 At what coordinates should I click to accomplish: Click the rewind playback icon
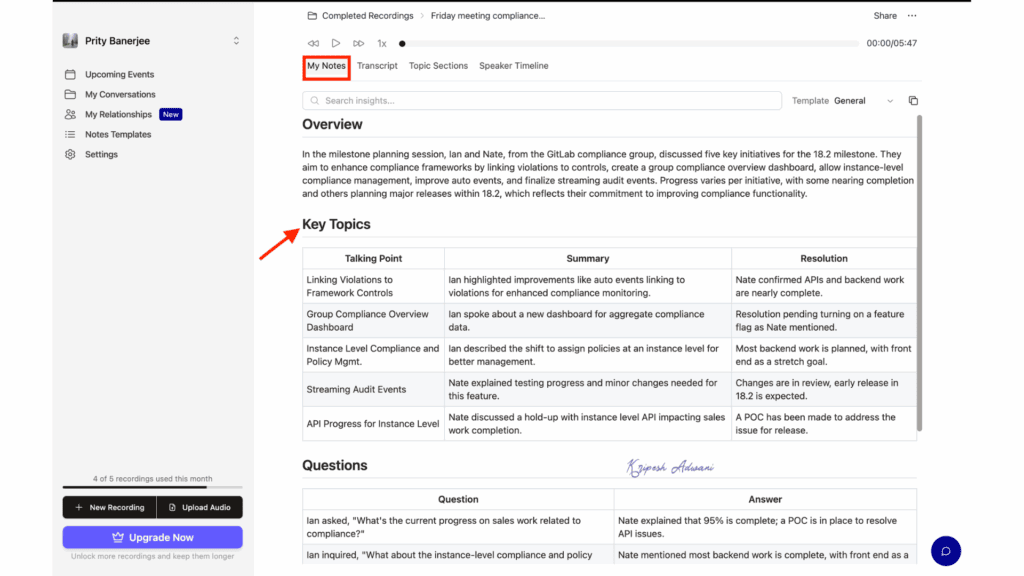coord(313,44)
